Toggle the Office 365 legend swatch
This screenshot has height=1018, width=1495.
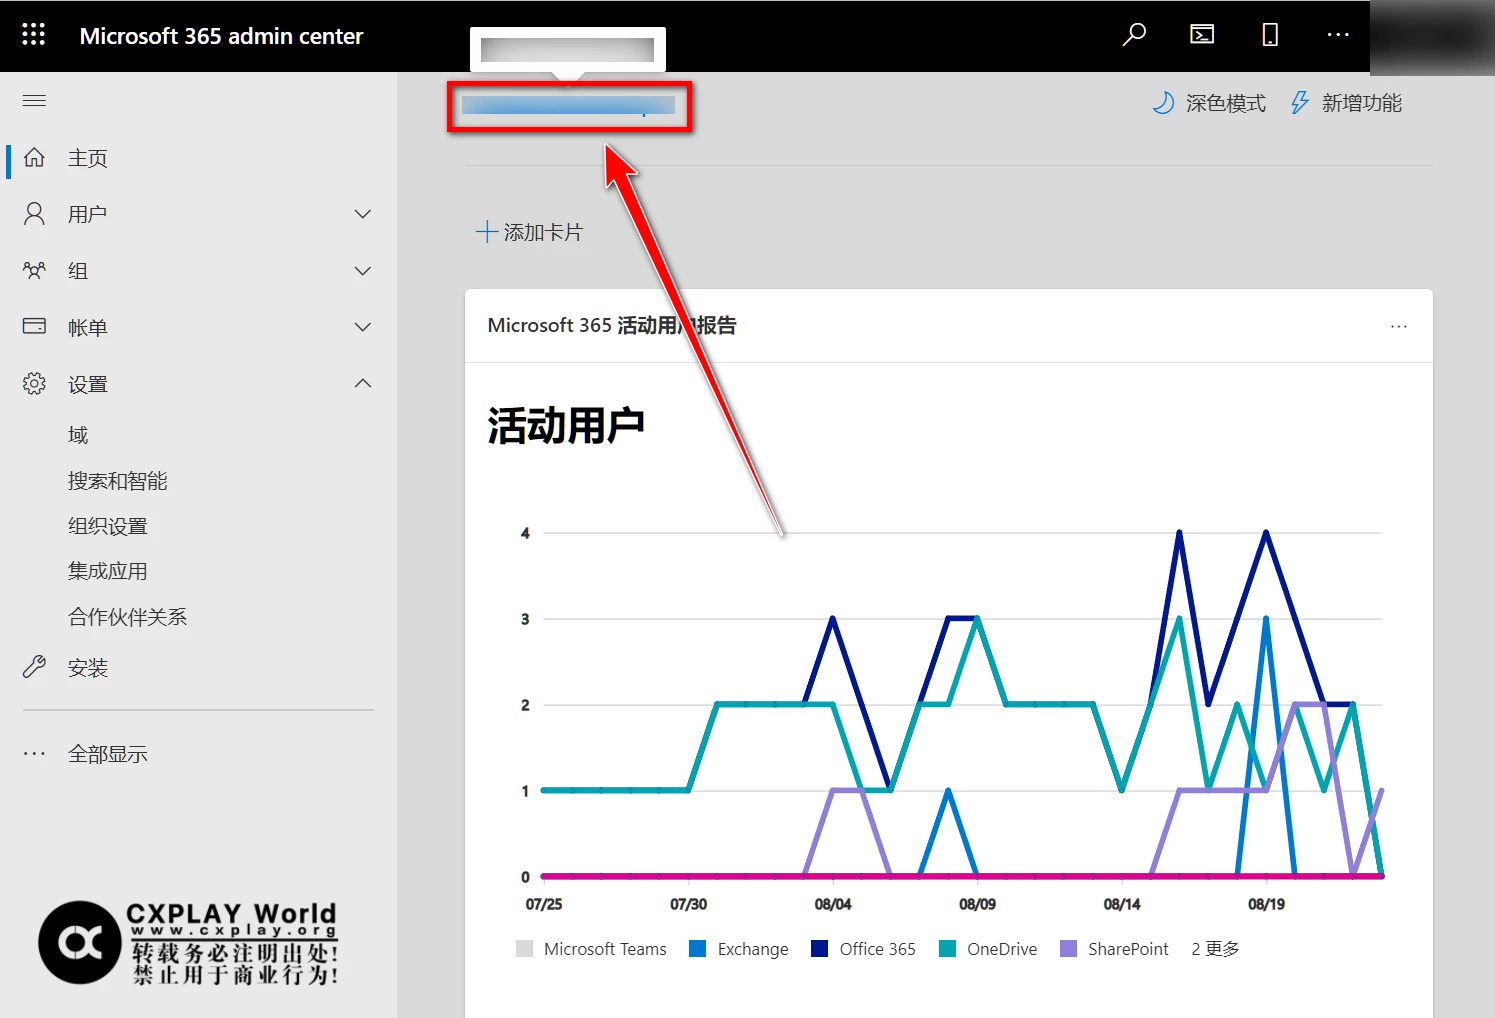(820, 949)
